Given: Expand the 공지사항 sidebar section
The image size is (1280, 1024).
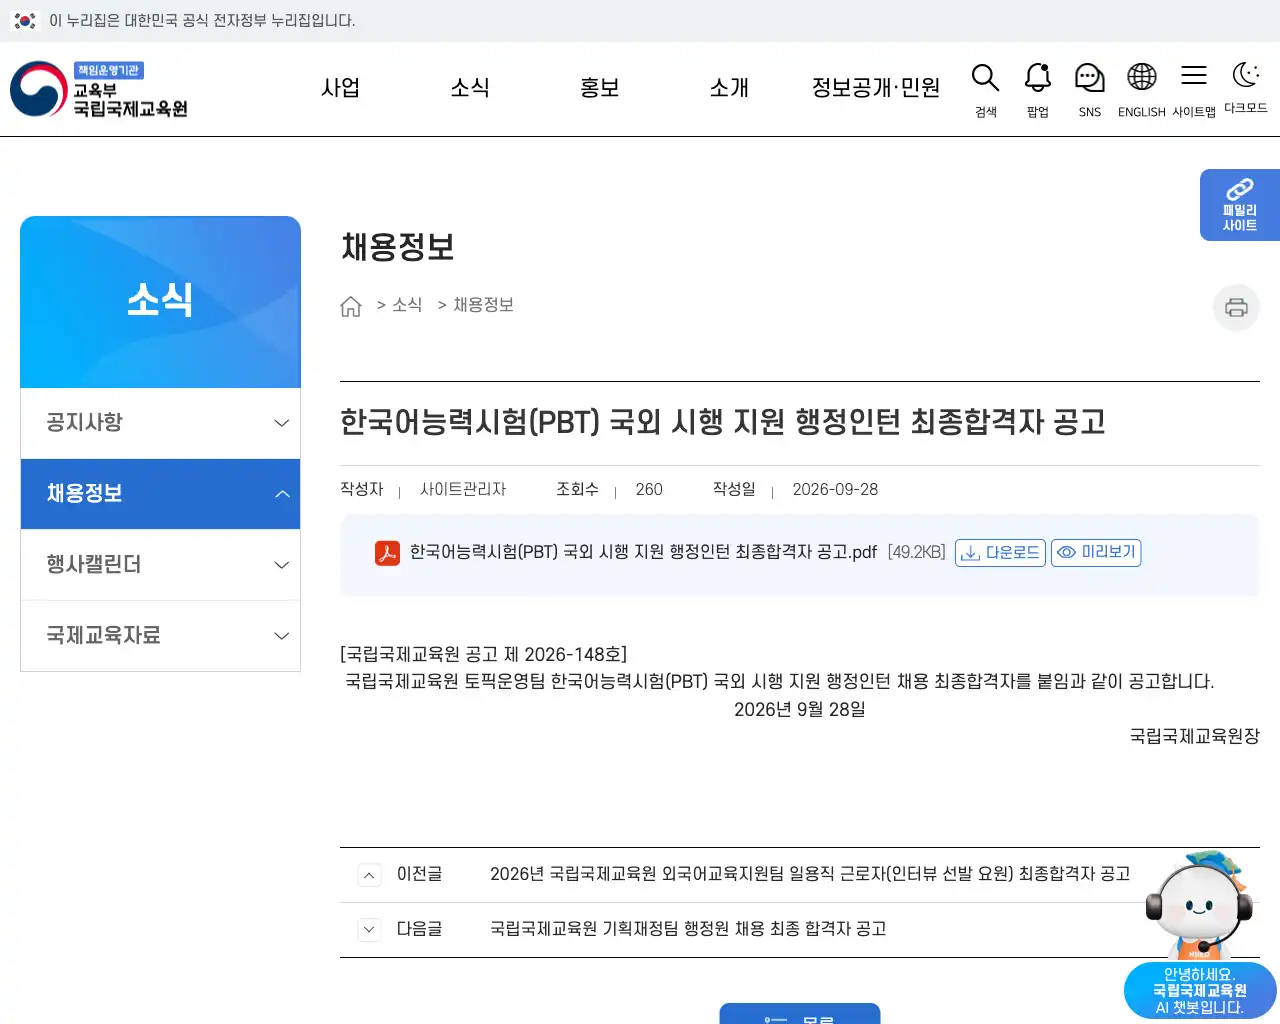Looking at the screenshot, I should 160,423.
